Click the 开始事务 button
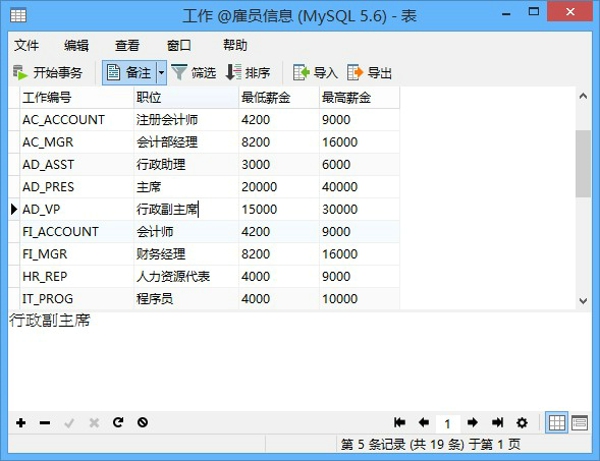This screenshot has width=600, height=461. click(48, 72)
